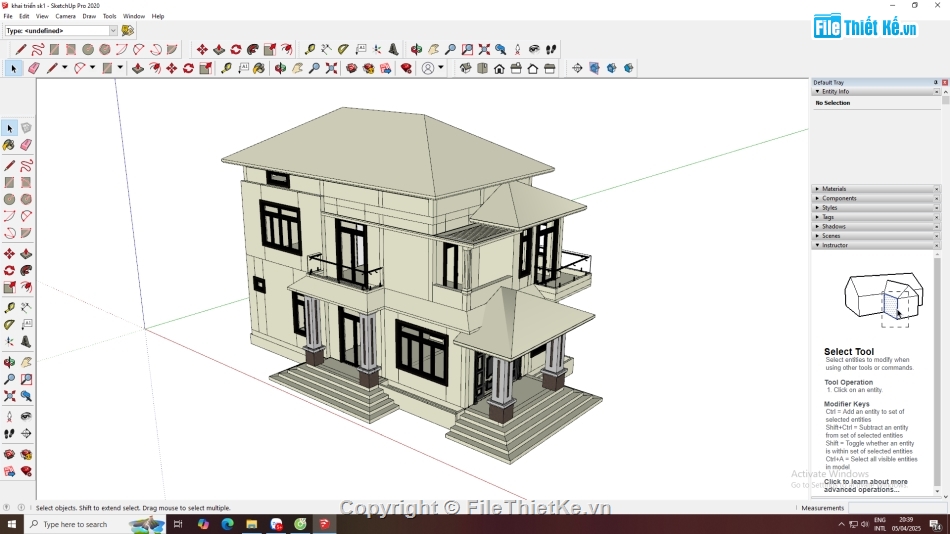Switch to the Front view house icon
The image size is (950, 534).
(x=499, y=68)
